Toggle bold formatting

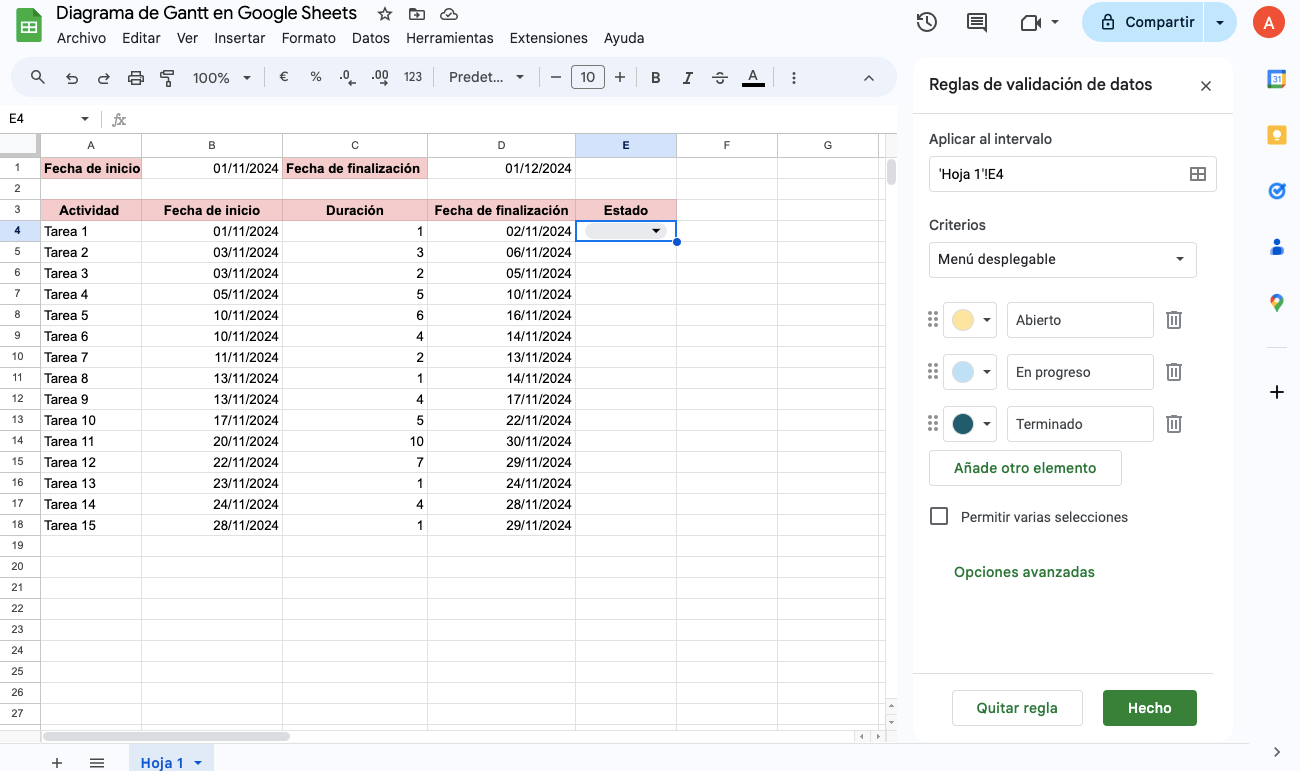tap(656, 77)
